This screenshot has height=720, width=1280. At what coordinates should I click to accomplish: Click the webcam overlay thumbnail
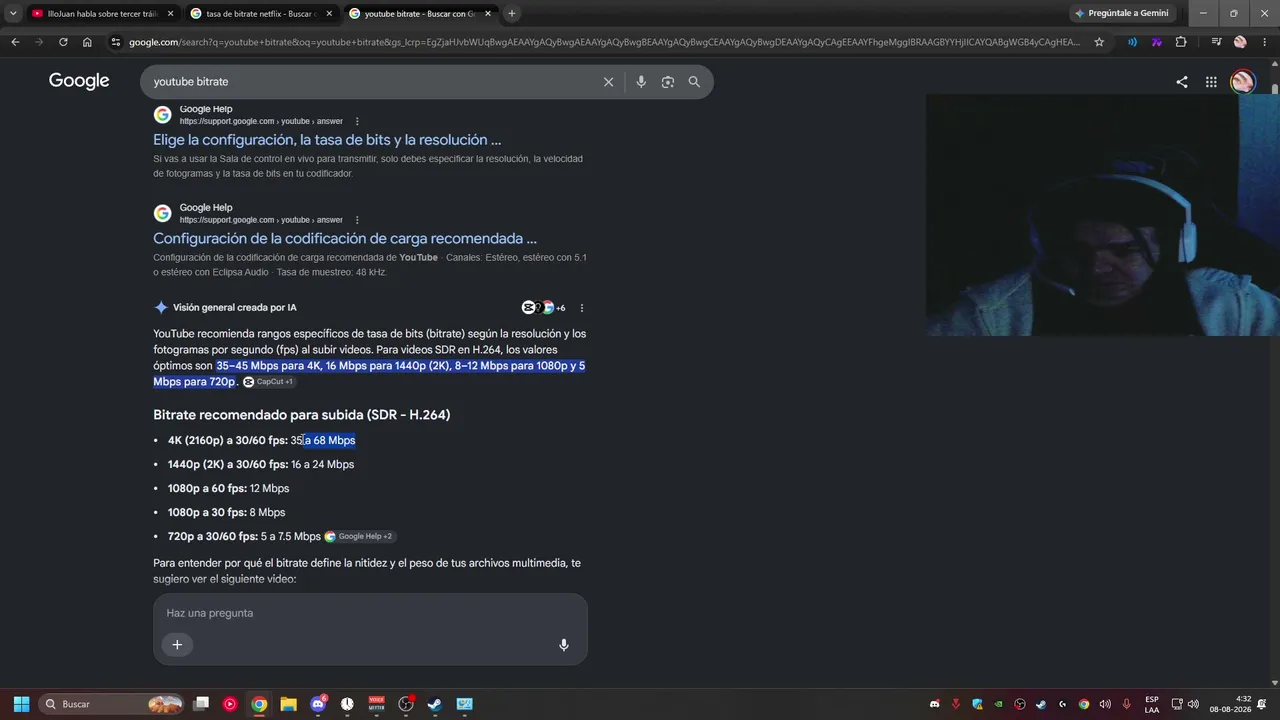(x=1102, y=215)
